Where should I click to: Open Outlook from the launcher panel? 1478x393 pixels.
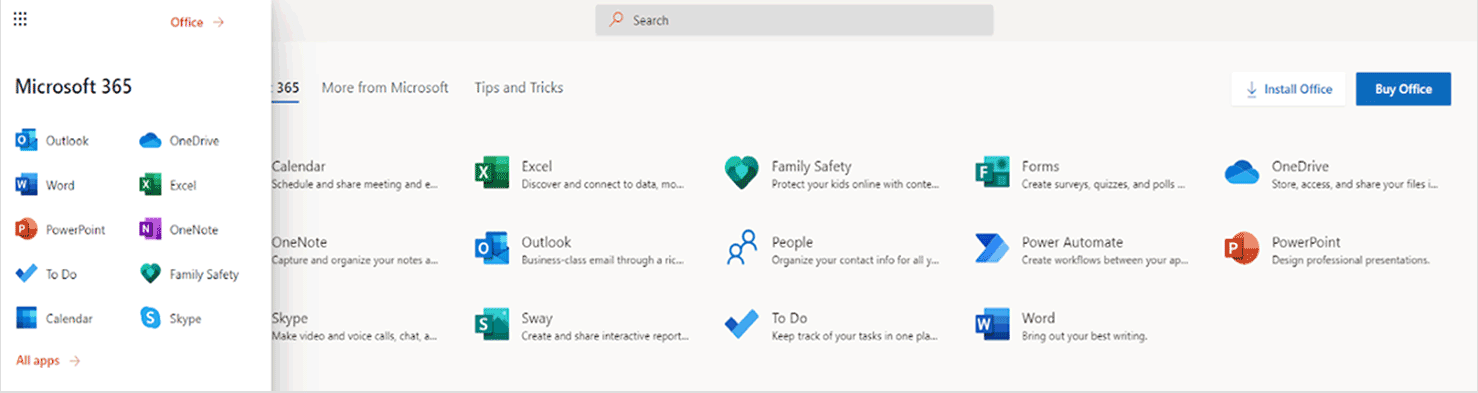(53, 141)
